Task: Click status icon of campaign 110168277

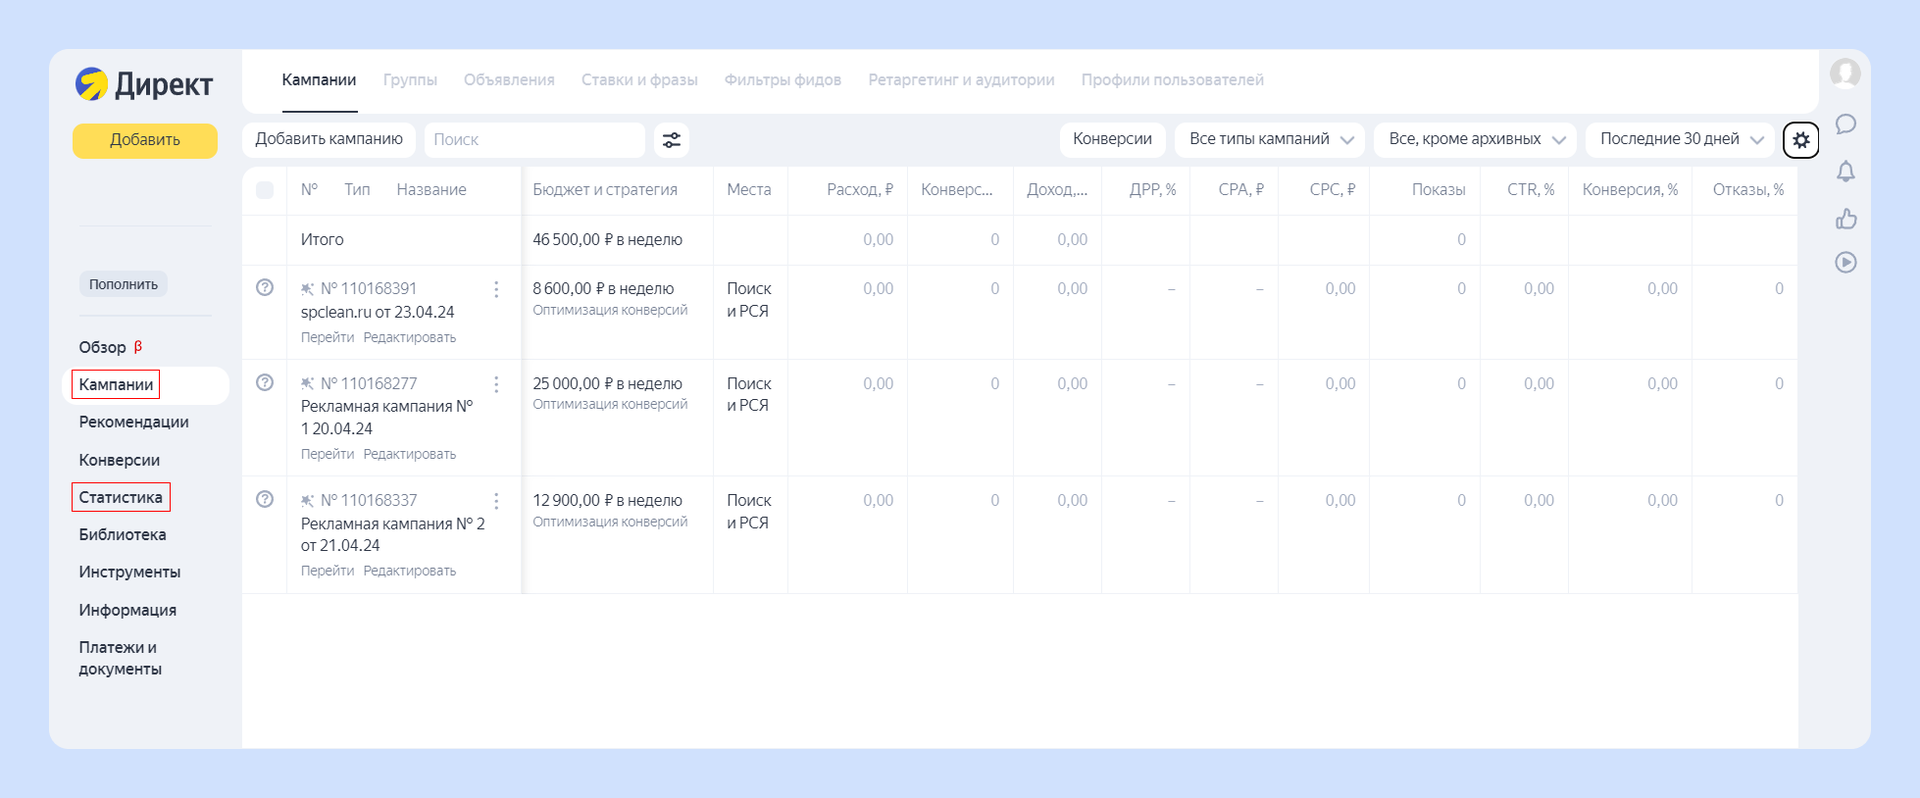Action: [265, 383]
